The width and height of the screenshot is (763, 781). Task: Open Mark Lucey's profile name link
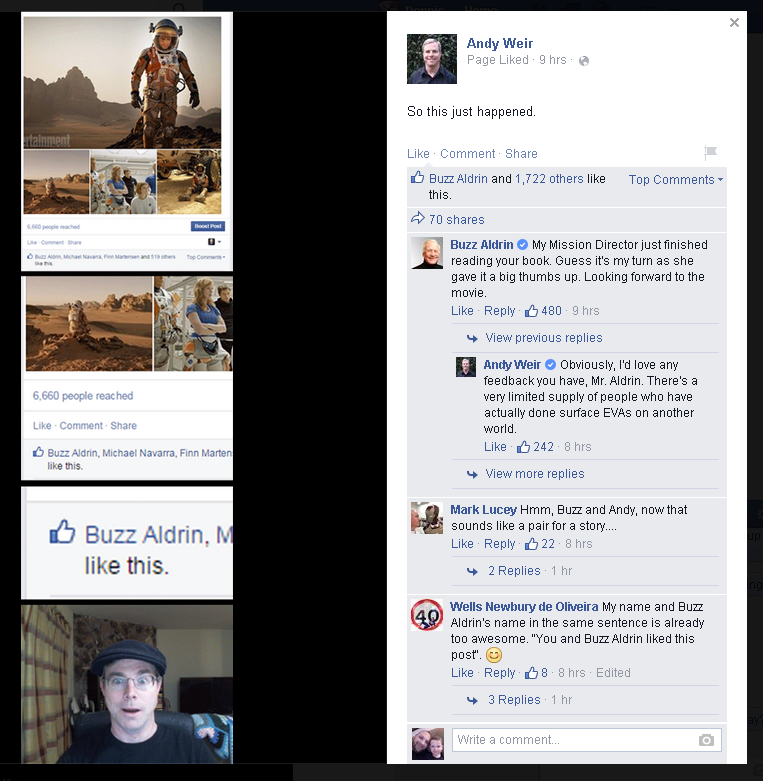click(x=484, y=510)
